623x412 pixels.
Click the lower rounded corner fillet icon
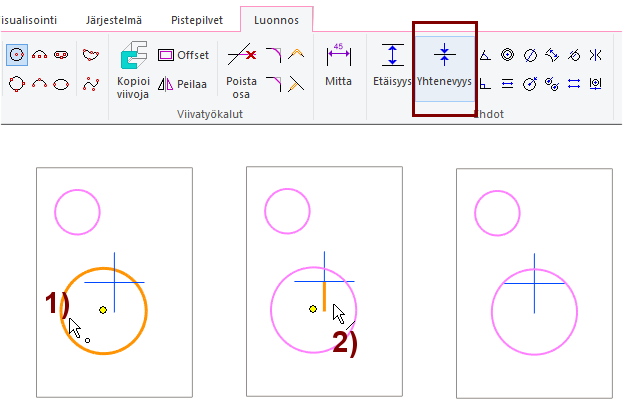(x=274, y=84)
